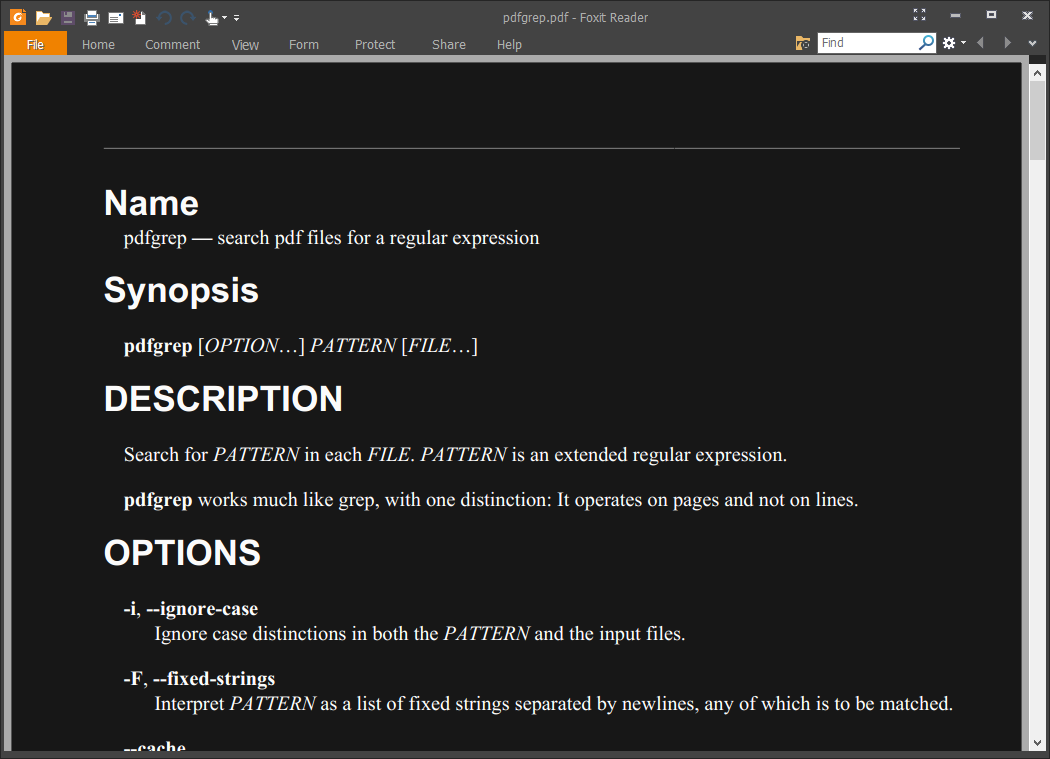
Task: Select the Hand tool icon
Action: 212,18
